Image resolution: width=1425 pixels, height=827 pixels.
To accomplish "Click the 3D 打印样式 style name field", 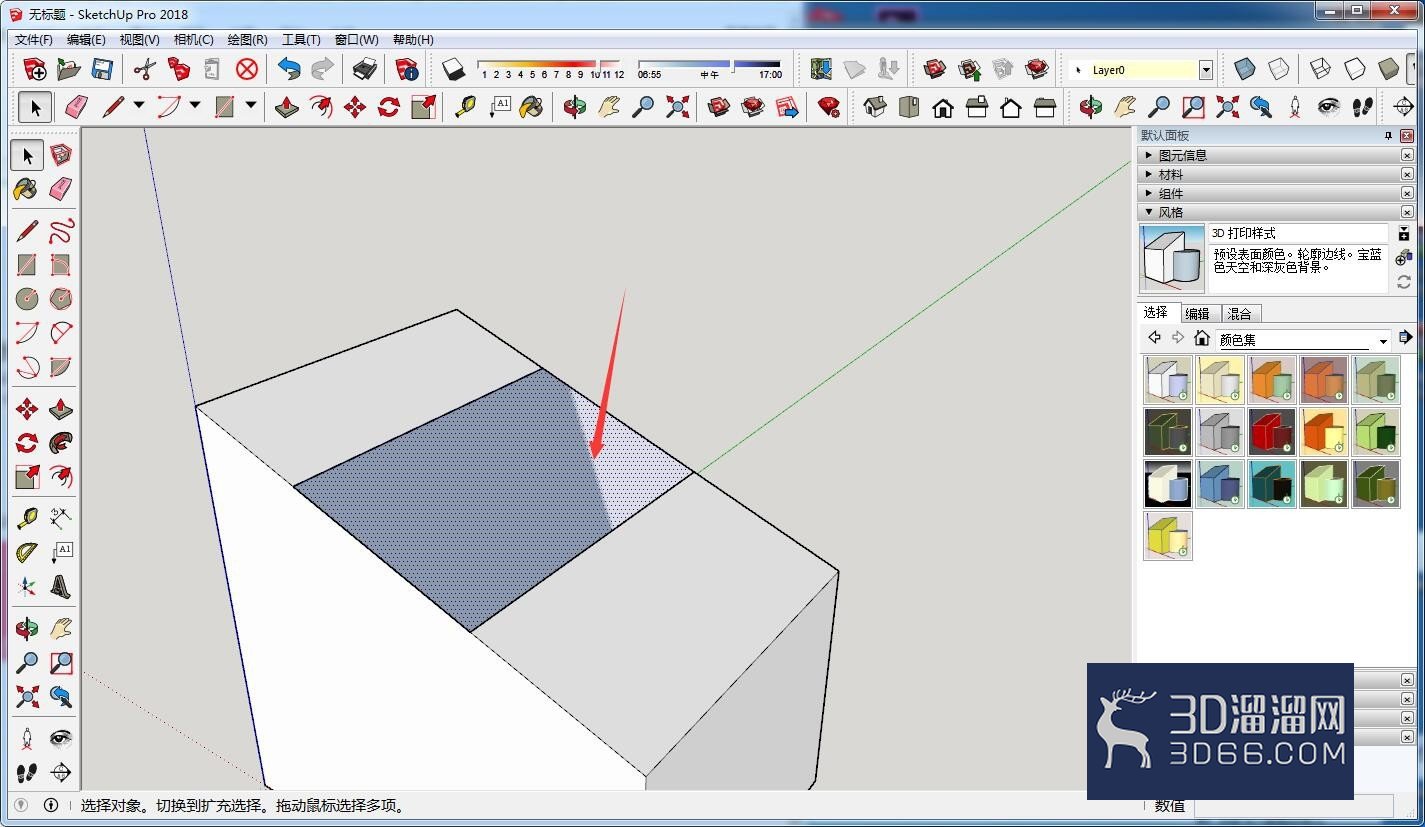I will click(x=1298, y=233).
